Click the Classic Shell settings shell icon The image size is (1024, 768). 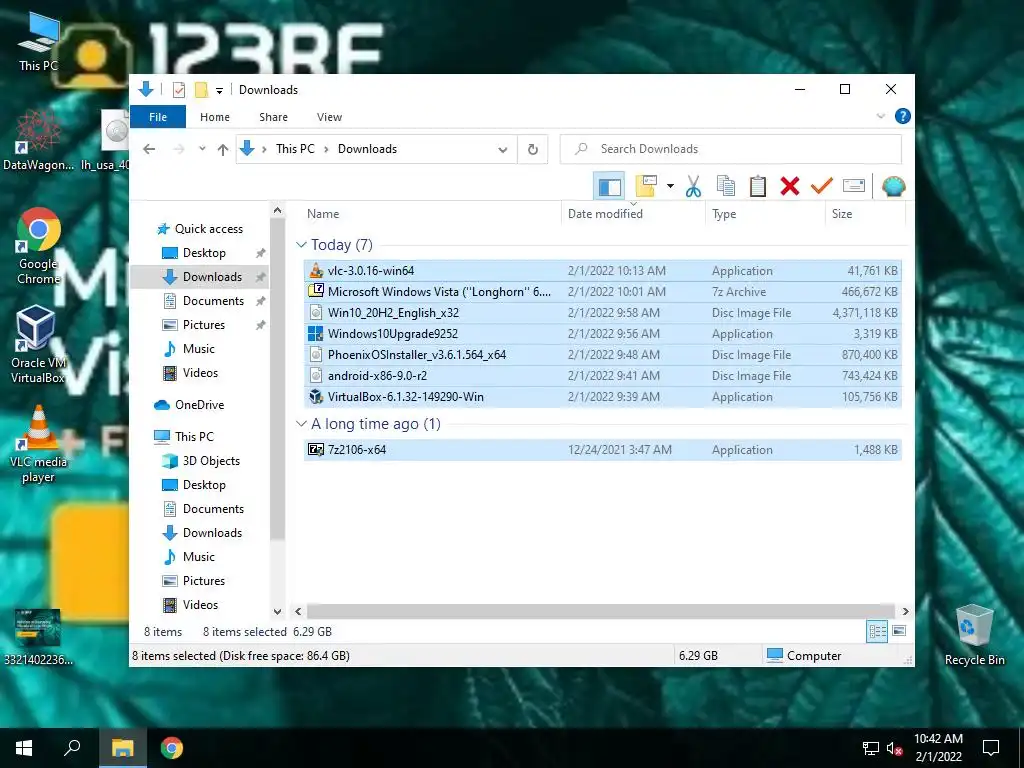893,187
